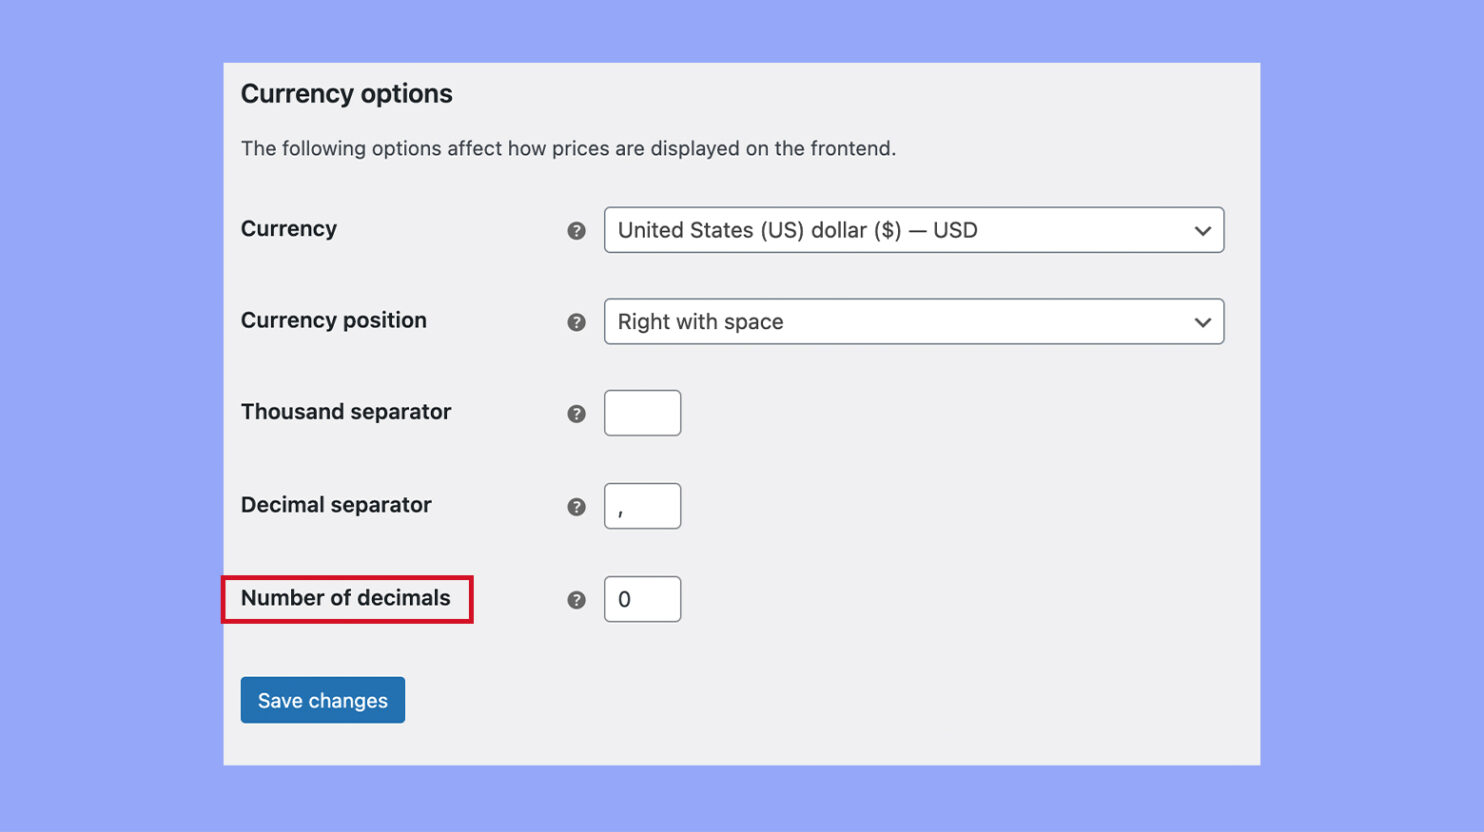This screenshot has height=832, width=1484.
Task: Click the Number of decimals input field
Action: pos(642,599)
